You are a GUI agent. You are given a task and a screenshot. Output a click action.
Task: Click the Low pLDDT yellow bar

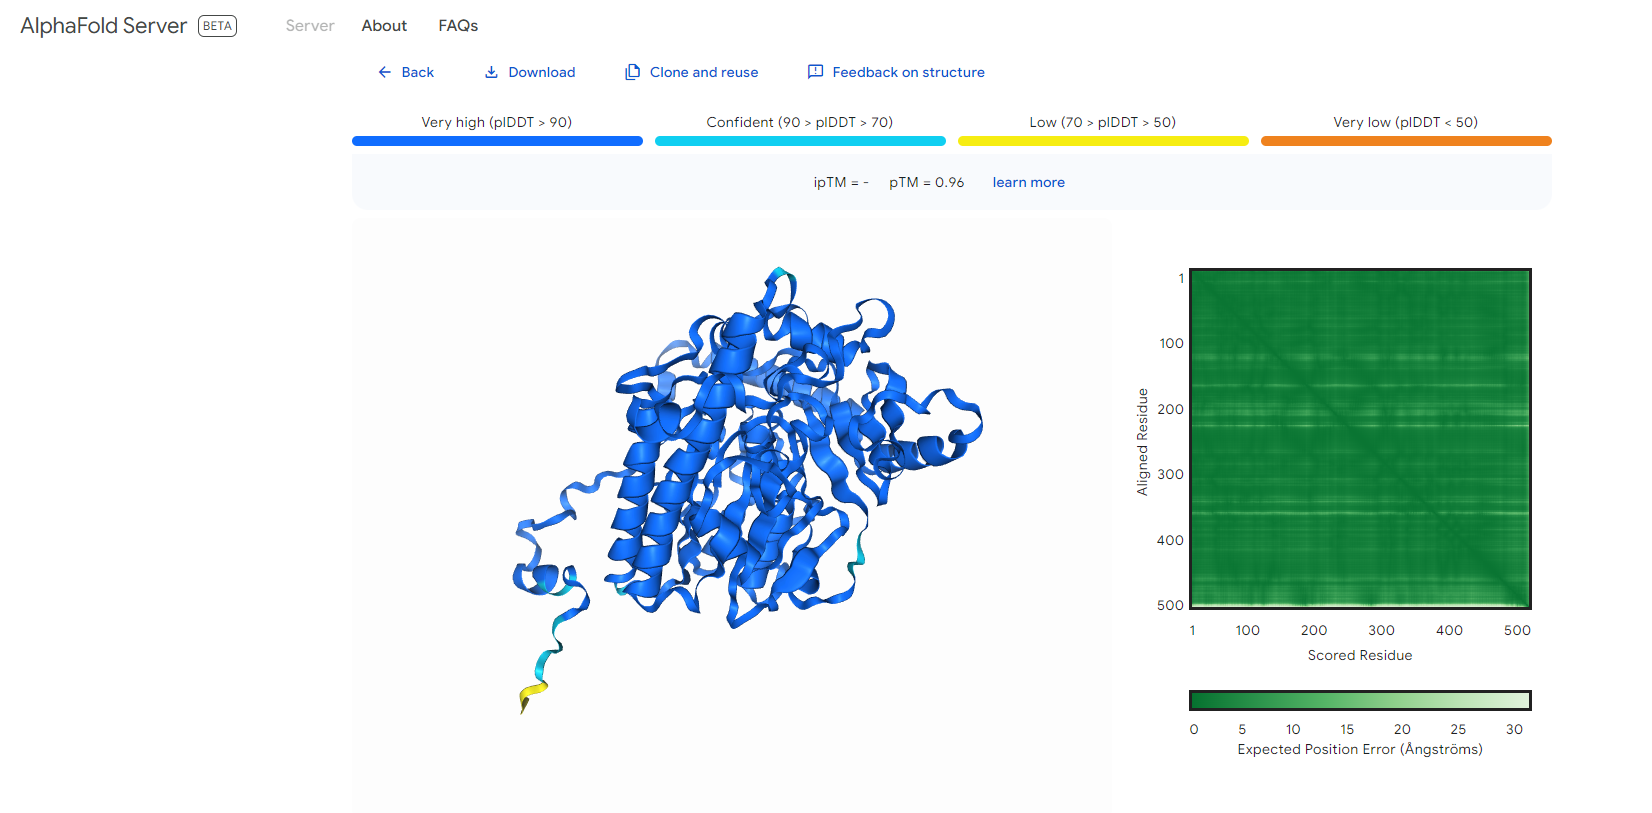[x=1103, y=141]
